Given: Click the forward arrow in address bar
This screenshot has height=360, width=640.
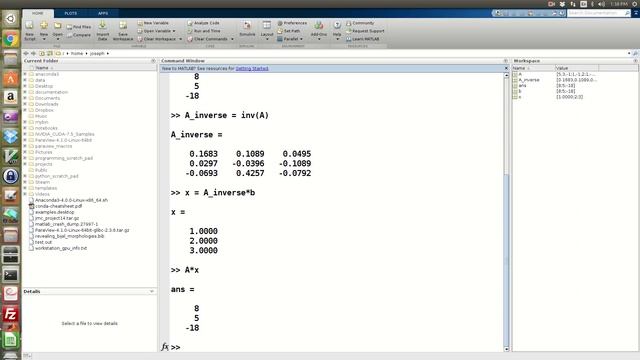Looking at the screenshot, I should click(x=33, y=53).
